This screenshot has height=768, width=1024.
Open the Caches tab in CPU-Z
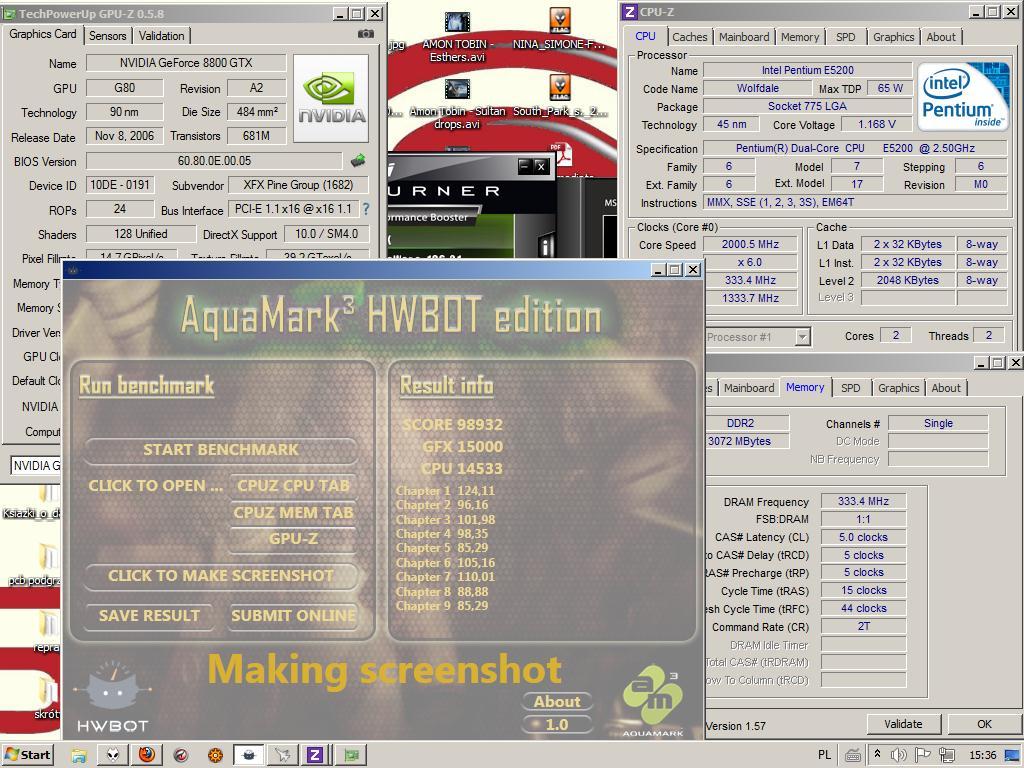tap(689, 37)
